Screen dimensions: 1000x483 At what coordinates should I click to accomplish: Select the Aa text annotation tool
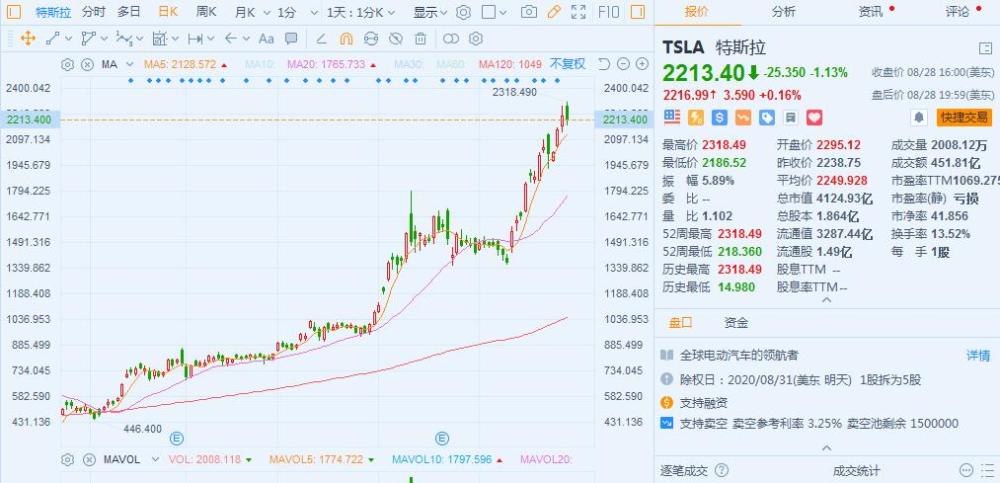coord(266,39)
